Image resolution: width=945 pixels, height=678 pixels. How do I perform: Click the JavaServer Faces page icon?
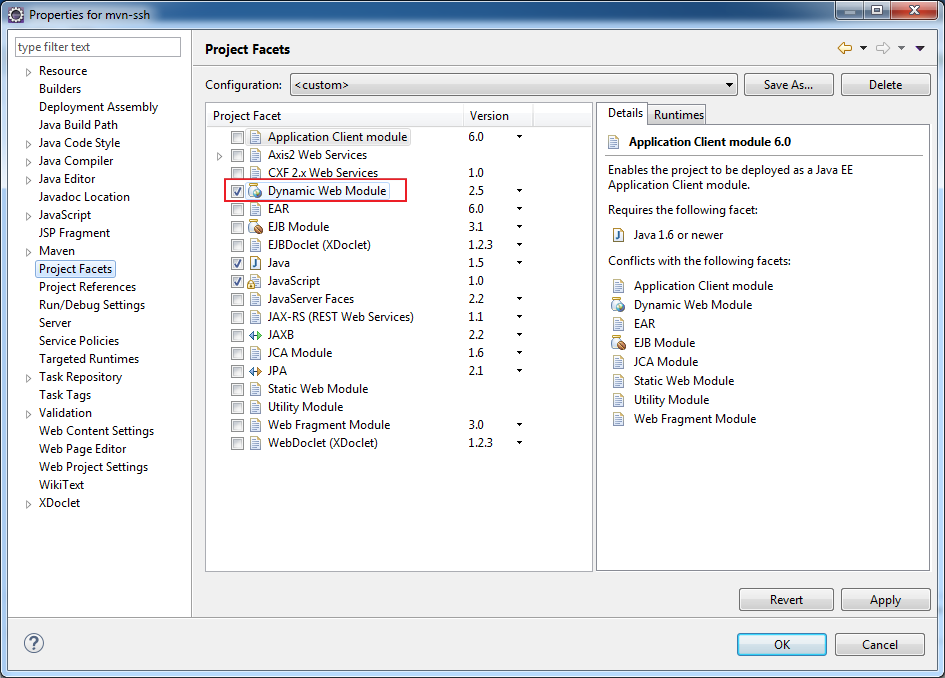[256, 300]
